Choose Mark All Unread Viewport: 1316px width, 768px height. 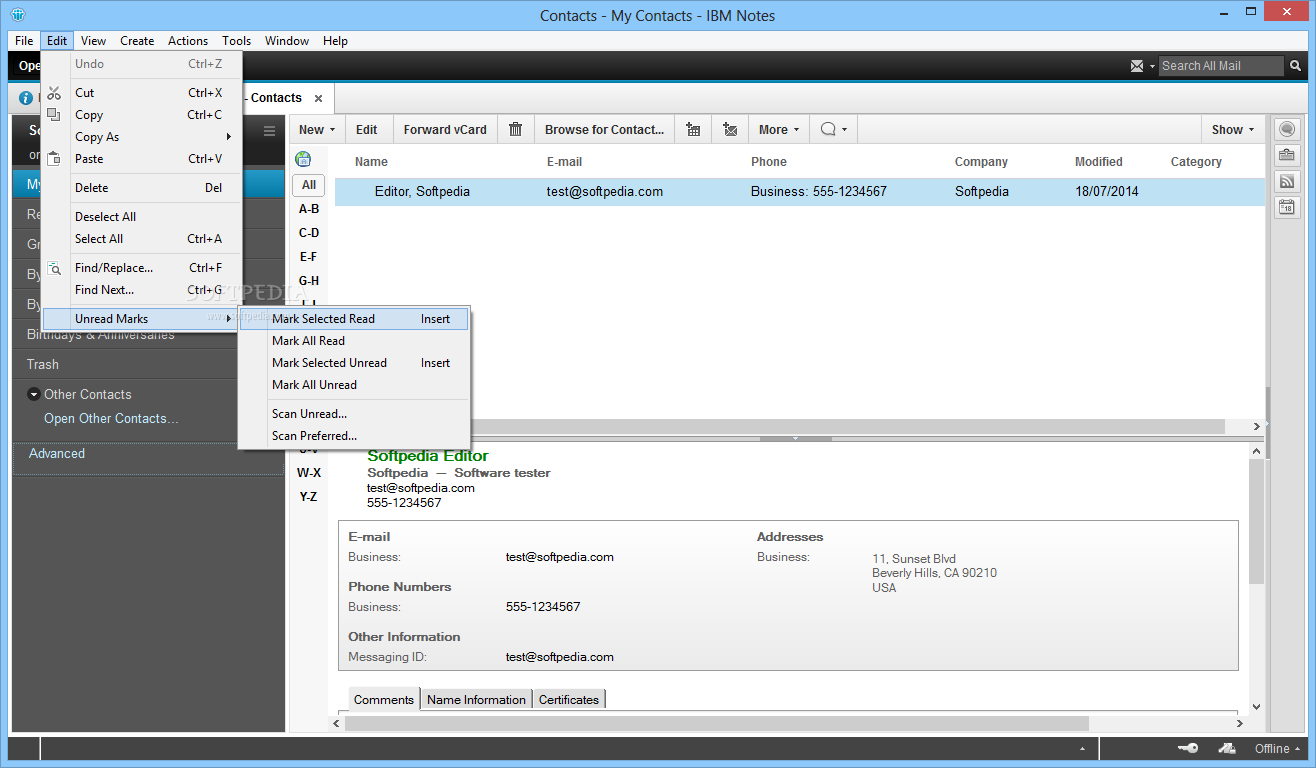click(x=354, y=385)
